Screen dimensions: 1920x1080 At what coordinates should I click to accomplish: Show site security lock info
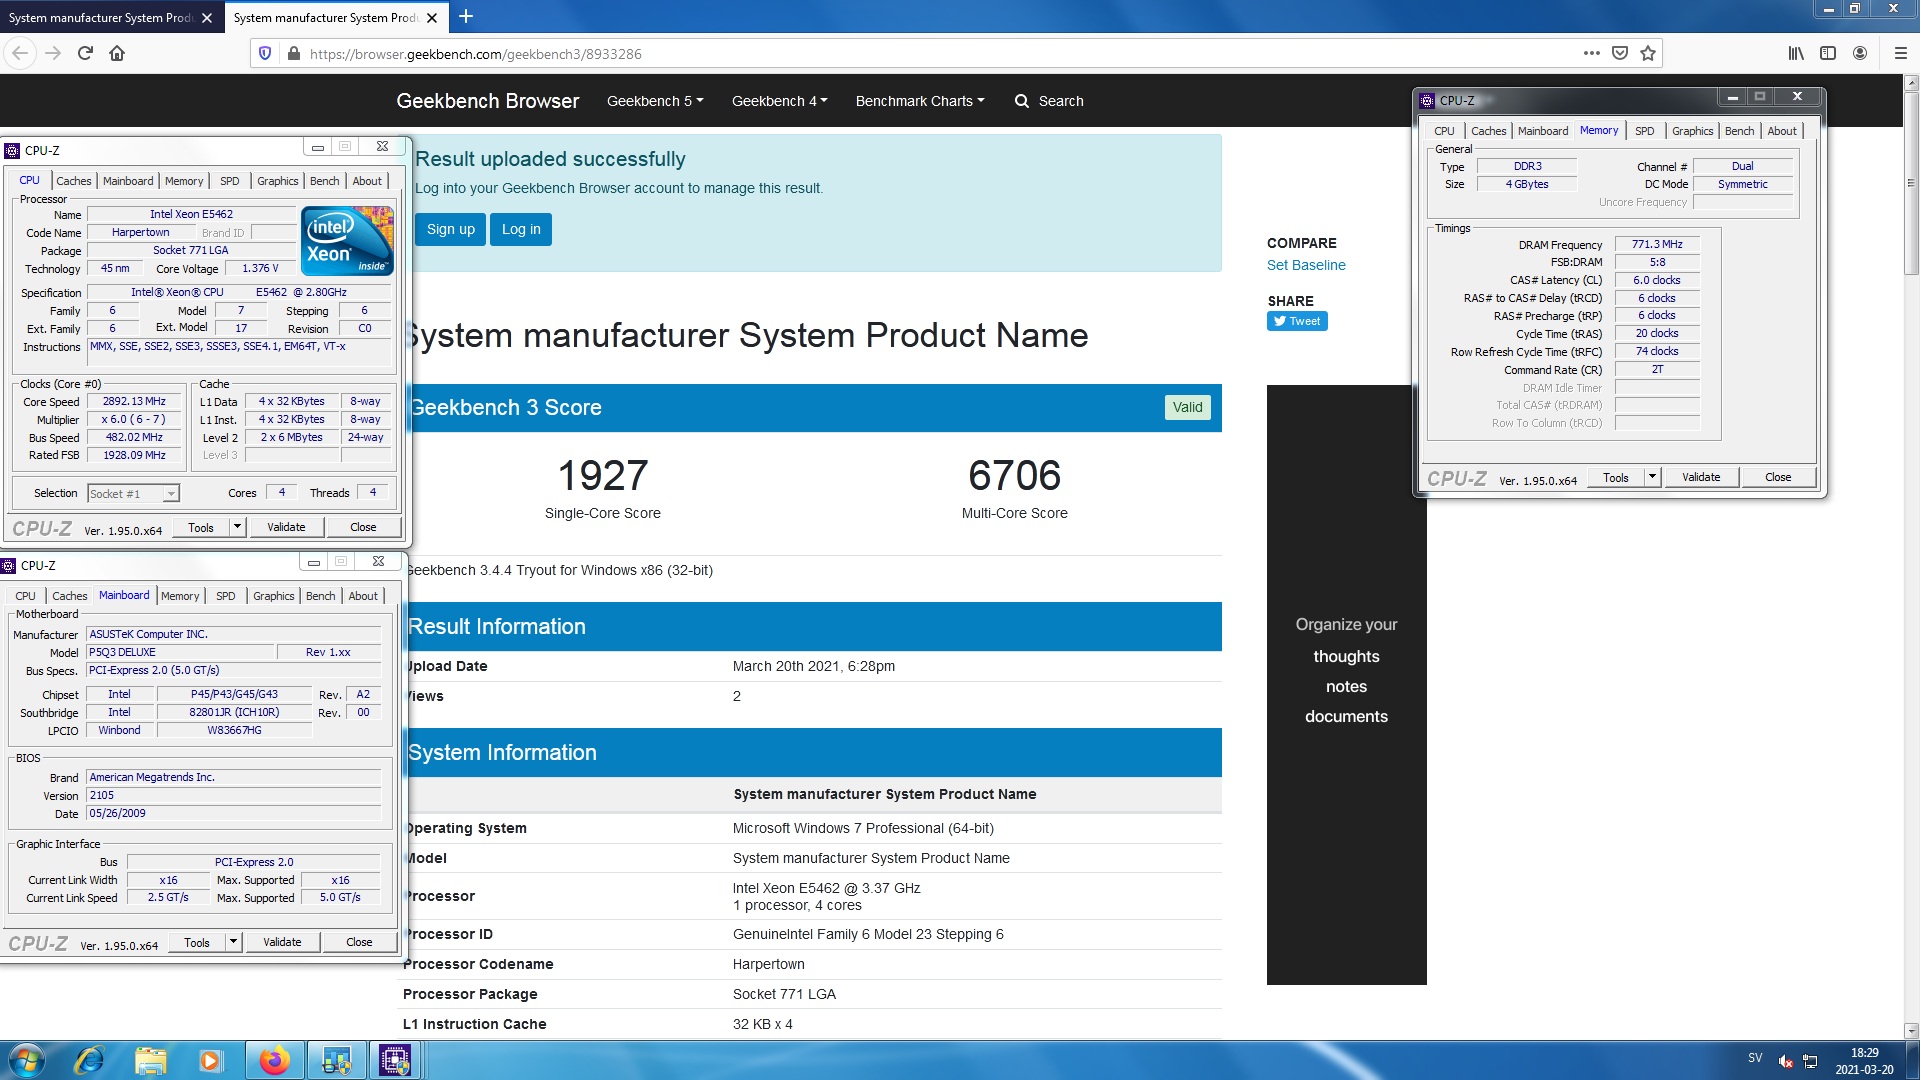click(x=293, y=53)
